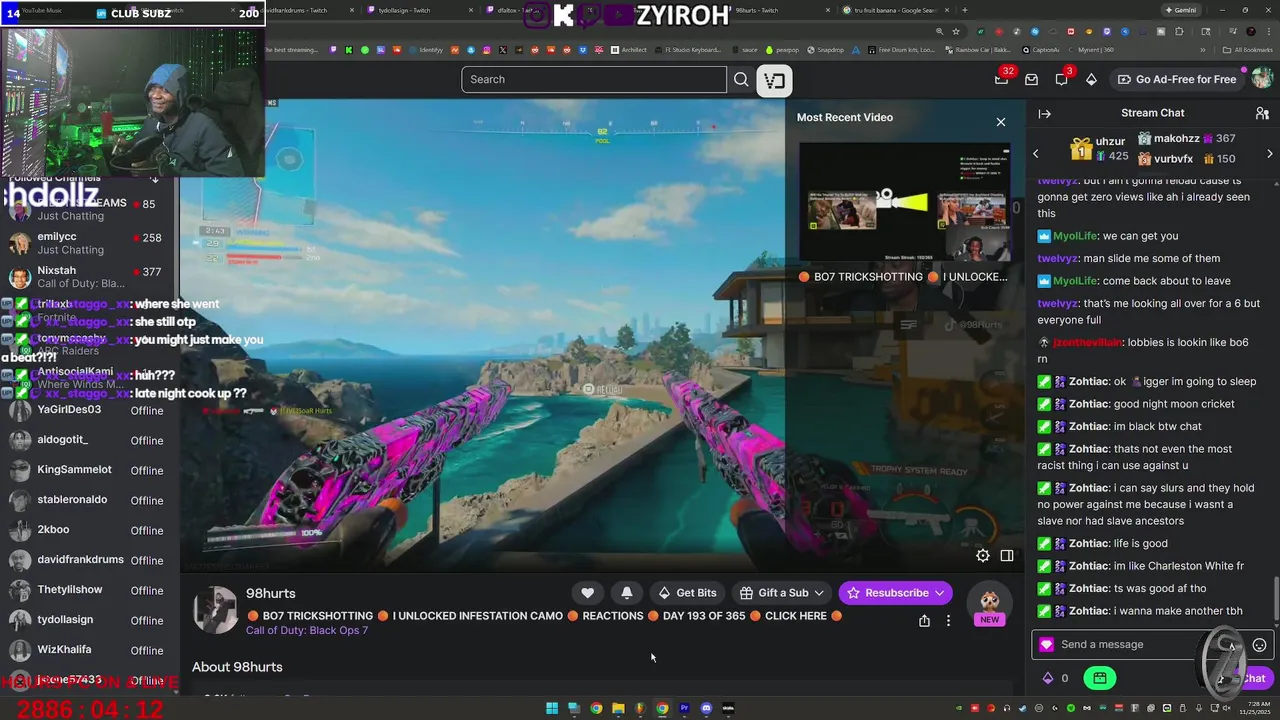This screenshot has width=1280, height=720.
Task: Bookmark this page with the star icon
Action: tap(957, 31)
